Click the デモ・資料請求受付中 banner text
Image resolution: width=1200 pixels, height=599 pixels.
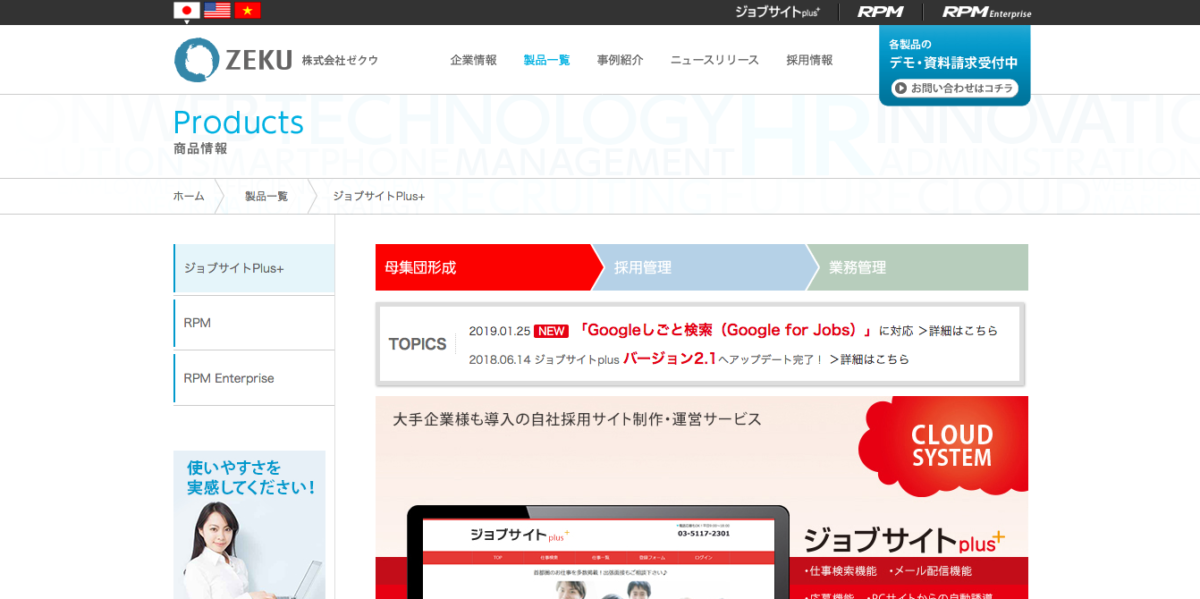[954, 62]
